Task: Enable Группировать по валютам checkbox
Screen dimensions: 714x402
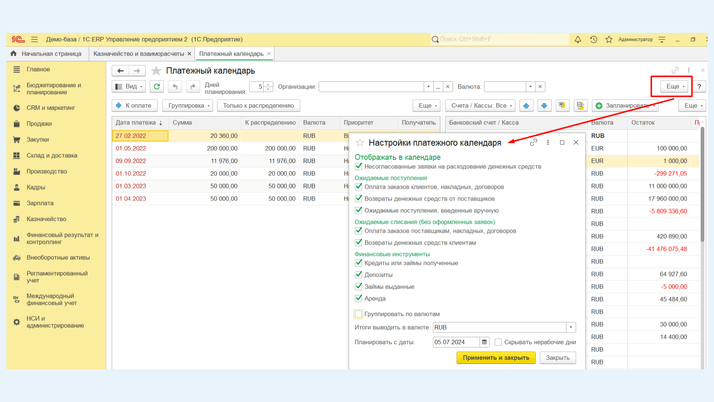Action: 359,314
